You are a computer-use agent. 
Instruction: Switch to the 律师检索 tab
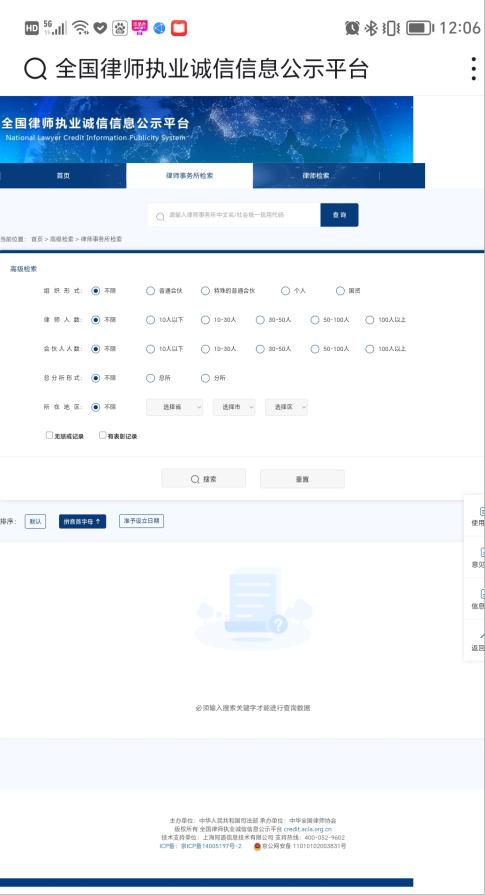(316, 176)
